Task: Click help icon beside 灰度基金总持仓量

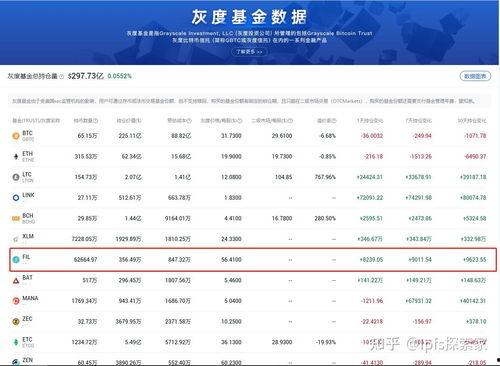Action: pos(61,76)
